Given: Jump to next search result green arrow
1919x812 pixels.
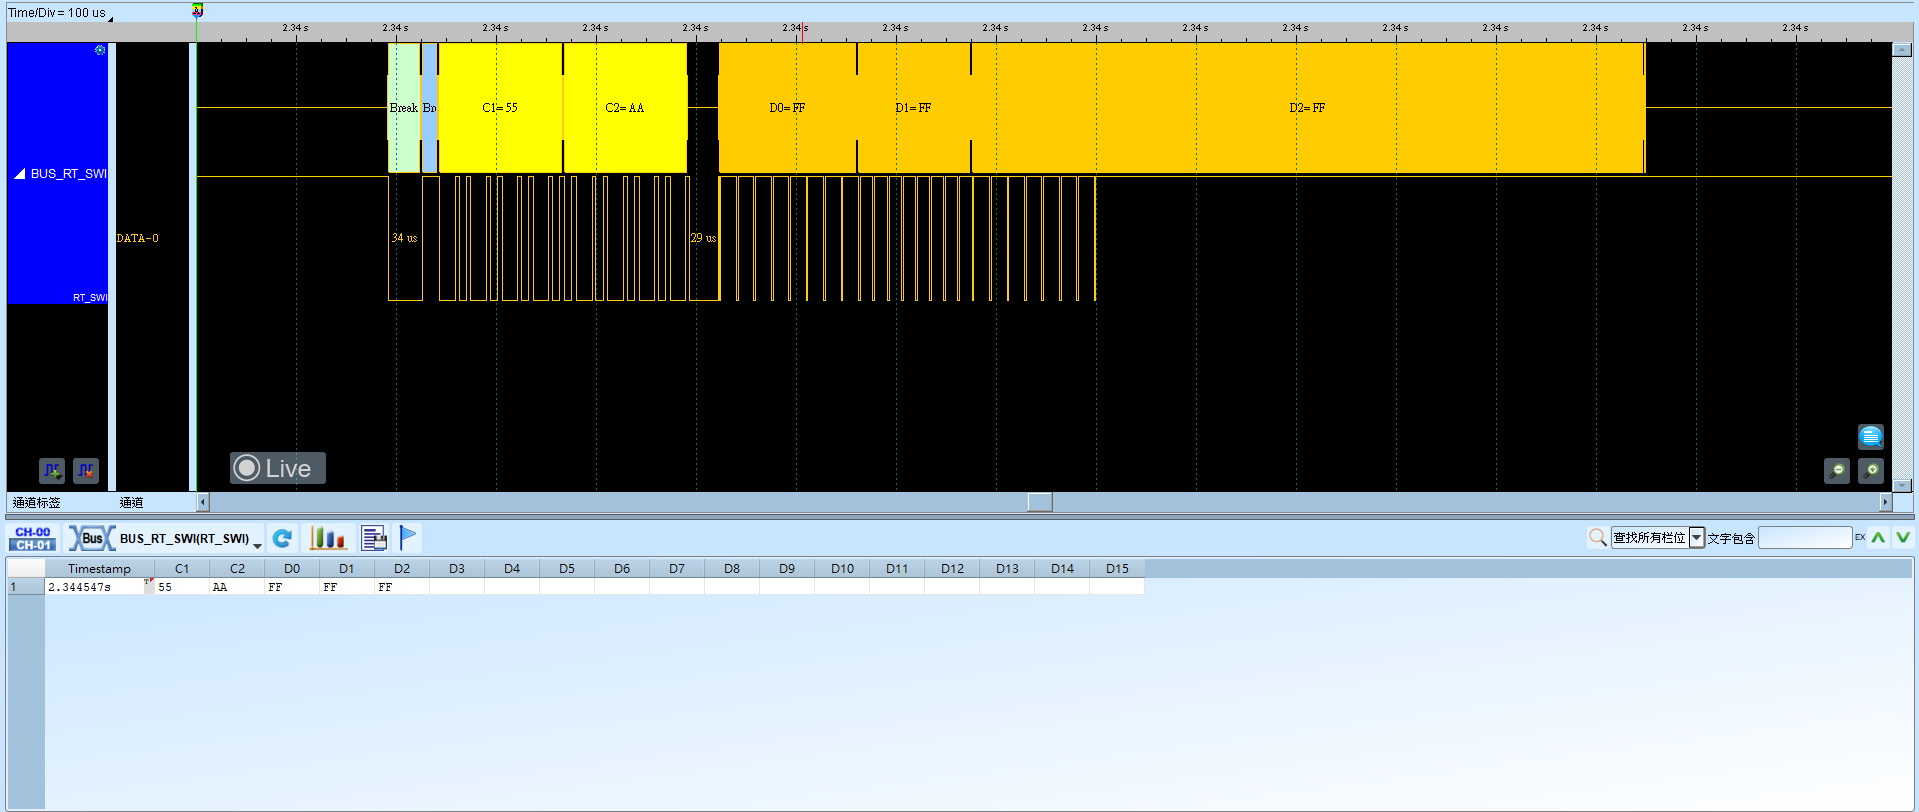Looking at the screenshot, I should pyautogui.click(x=1903, y=538).
